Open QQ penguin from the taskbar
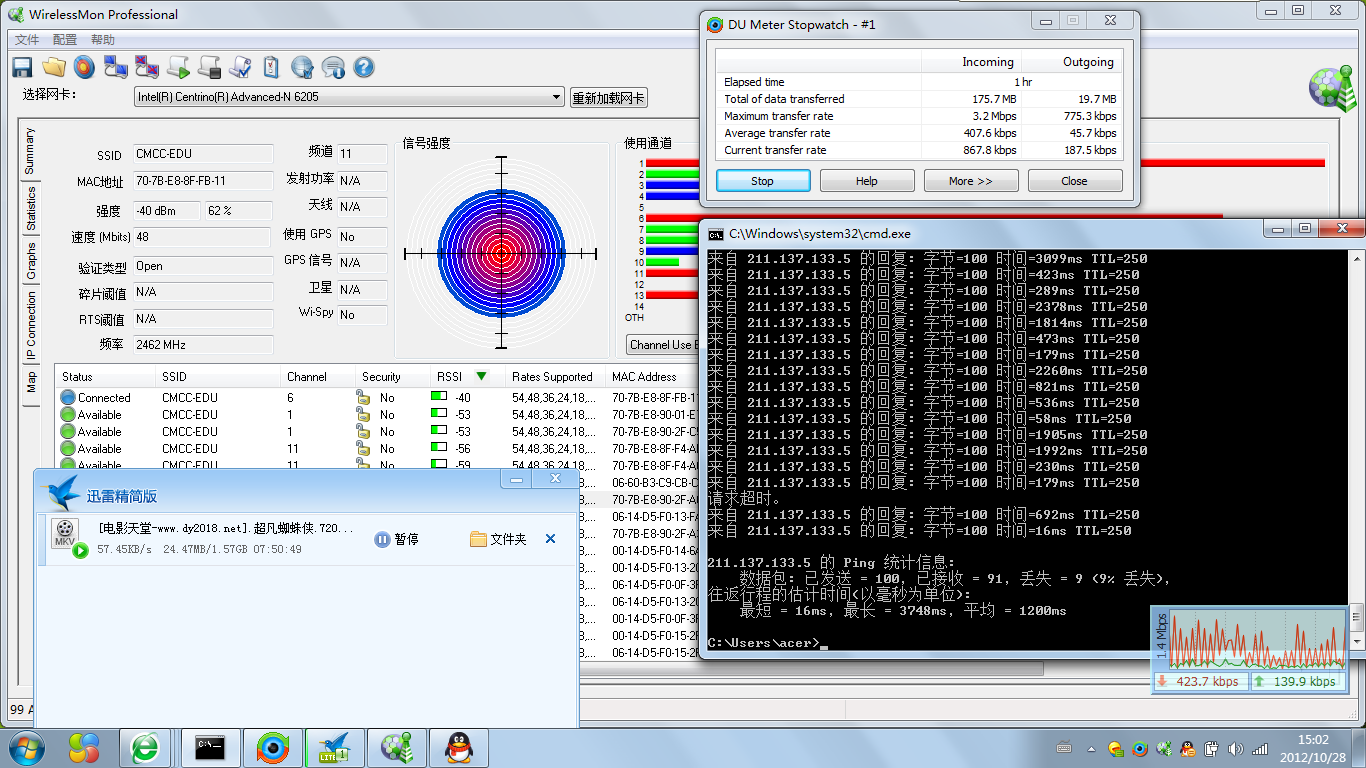The width and height of the screenshot is (1366, 768). point(459,747)
